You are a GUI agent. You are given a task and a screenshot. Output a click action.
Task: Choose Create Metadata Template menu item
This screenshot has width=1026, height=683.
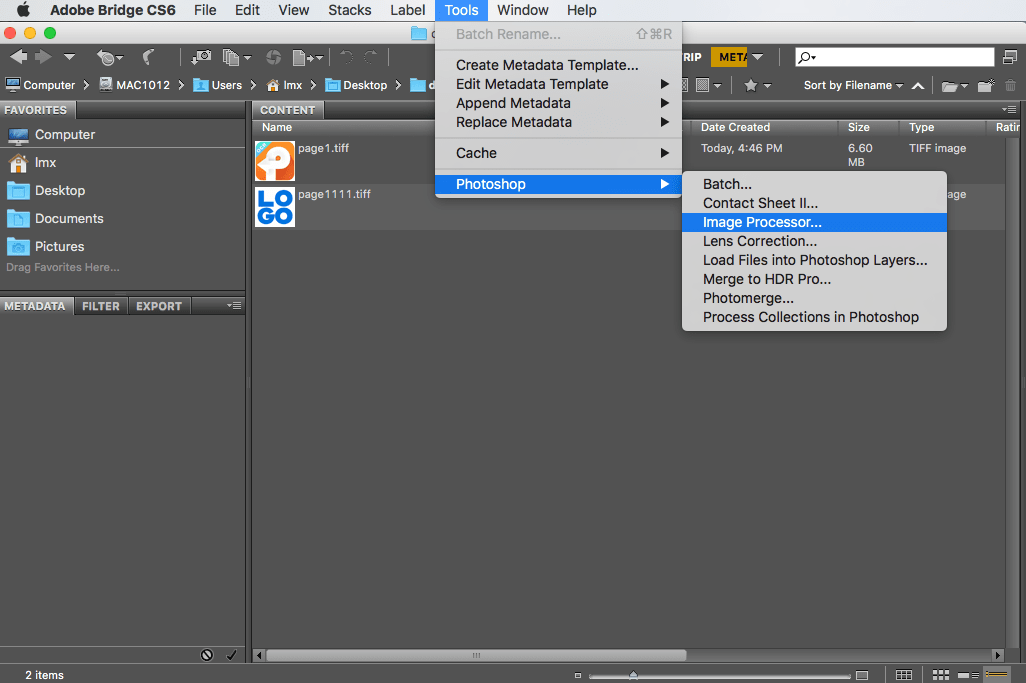click(558, 65)
